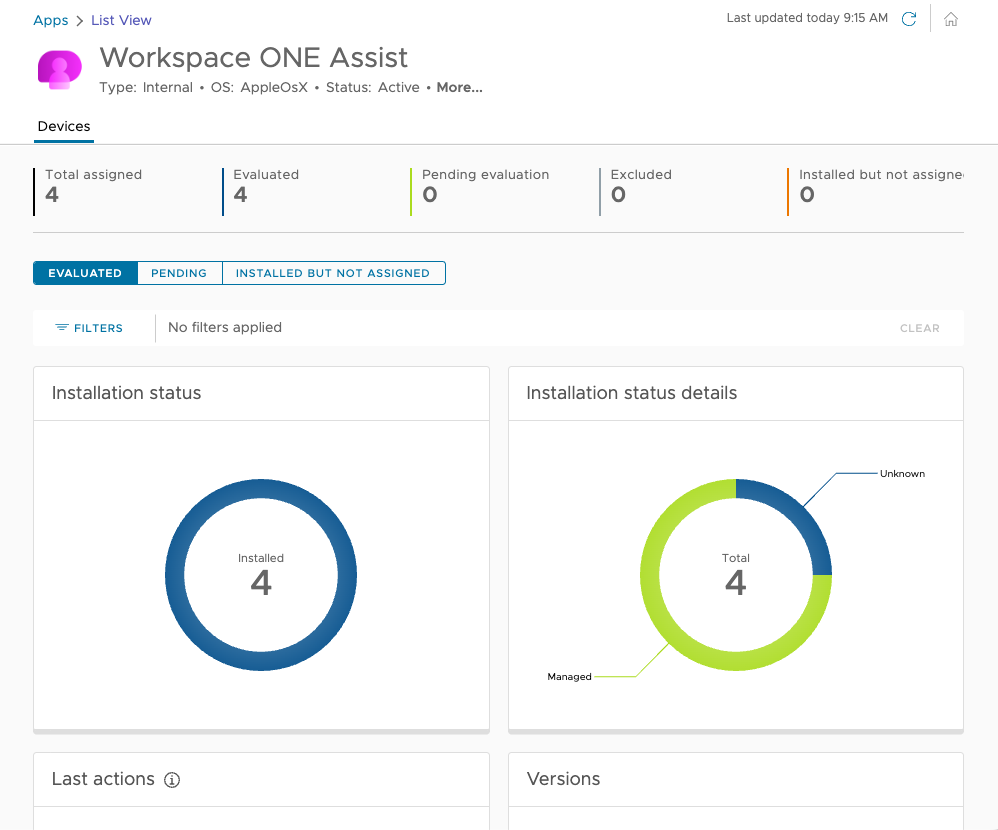The image size is (998, 830).
Task: Open the home icon in top right
Action: pos(951,19)
